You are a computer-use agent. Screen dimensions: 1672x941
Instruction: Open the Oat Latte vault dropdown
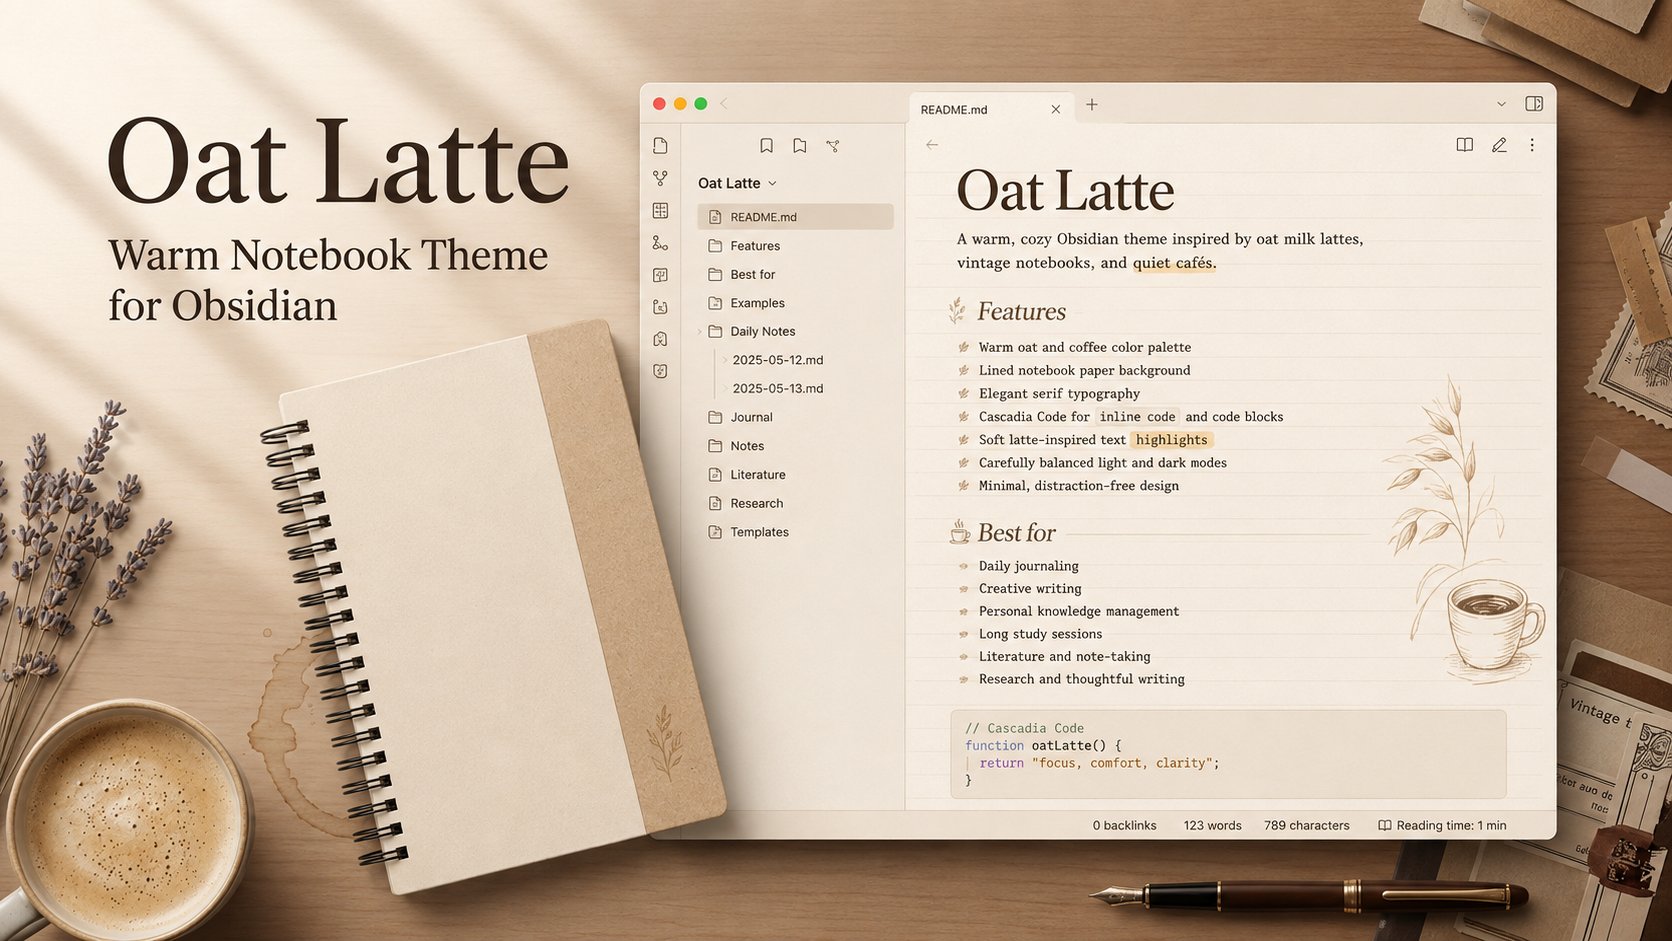(738, 183)
